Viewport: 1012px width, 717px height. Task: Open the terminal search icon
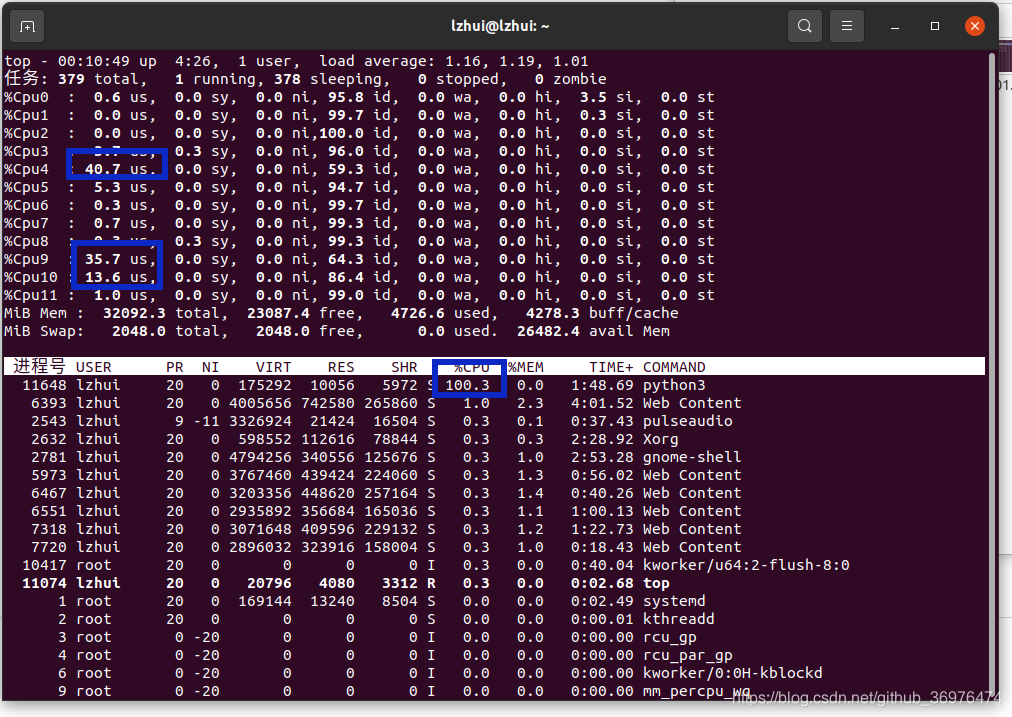coord(804,26)
